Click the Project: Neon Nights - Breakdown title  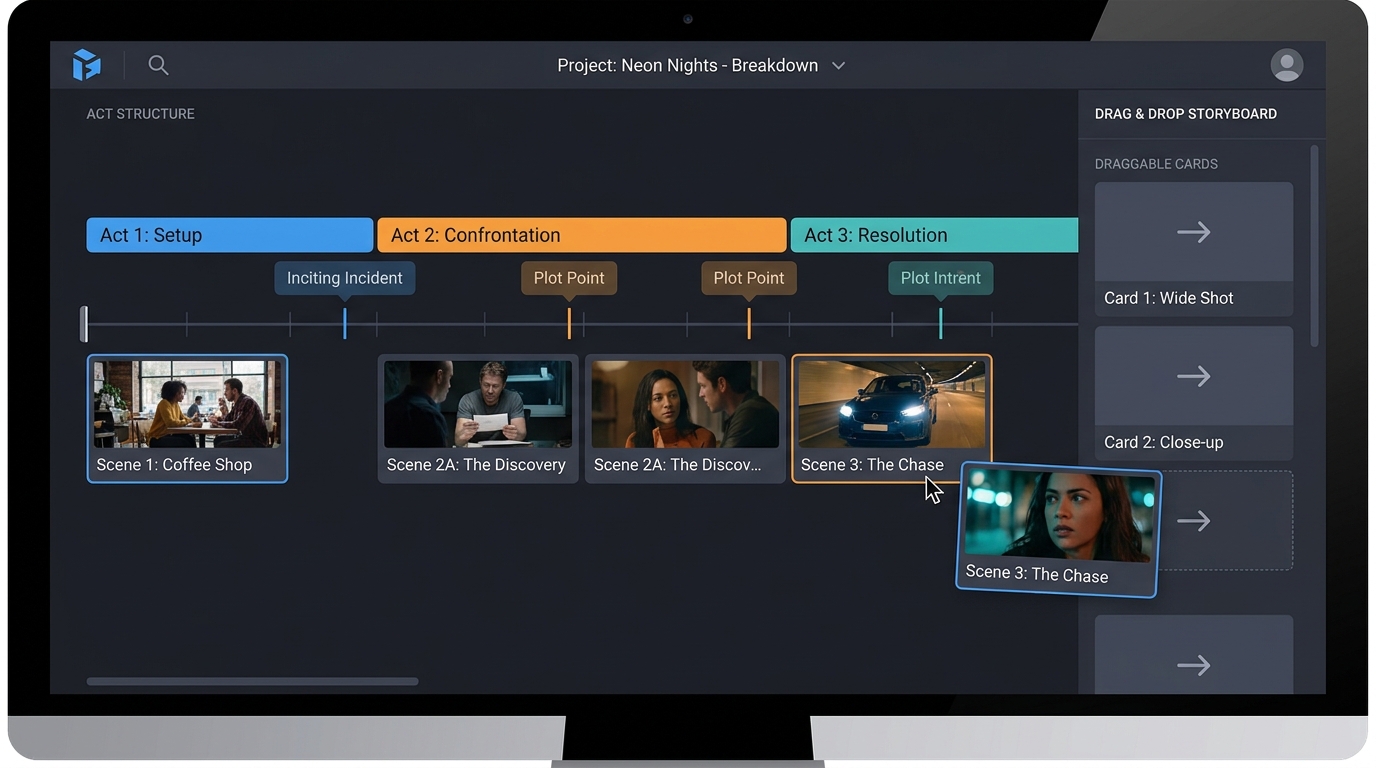point(687,65)
